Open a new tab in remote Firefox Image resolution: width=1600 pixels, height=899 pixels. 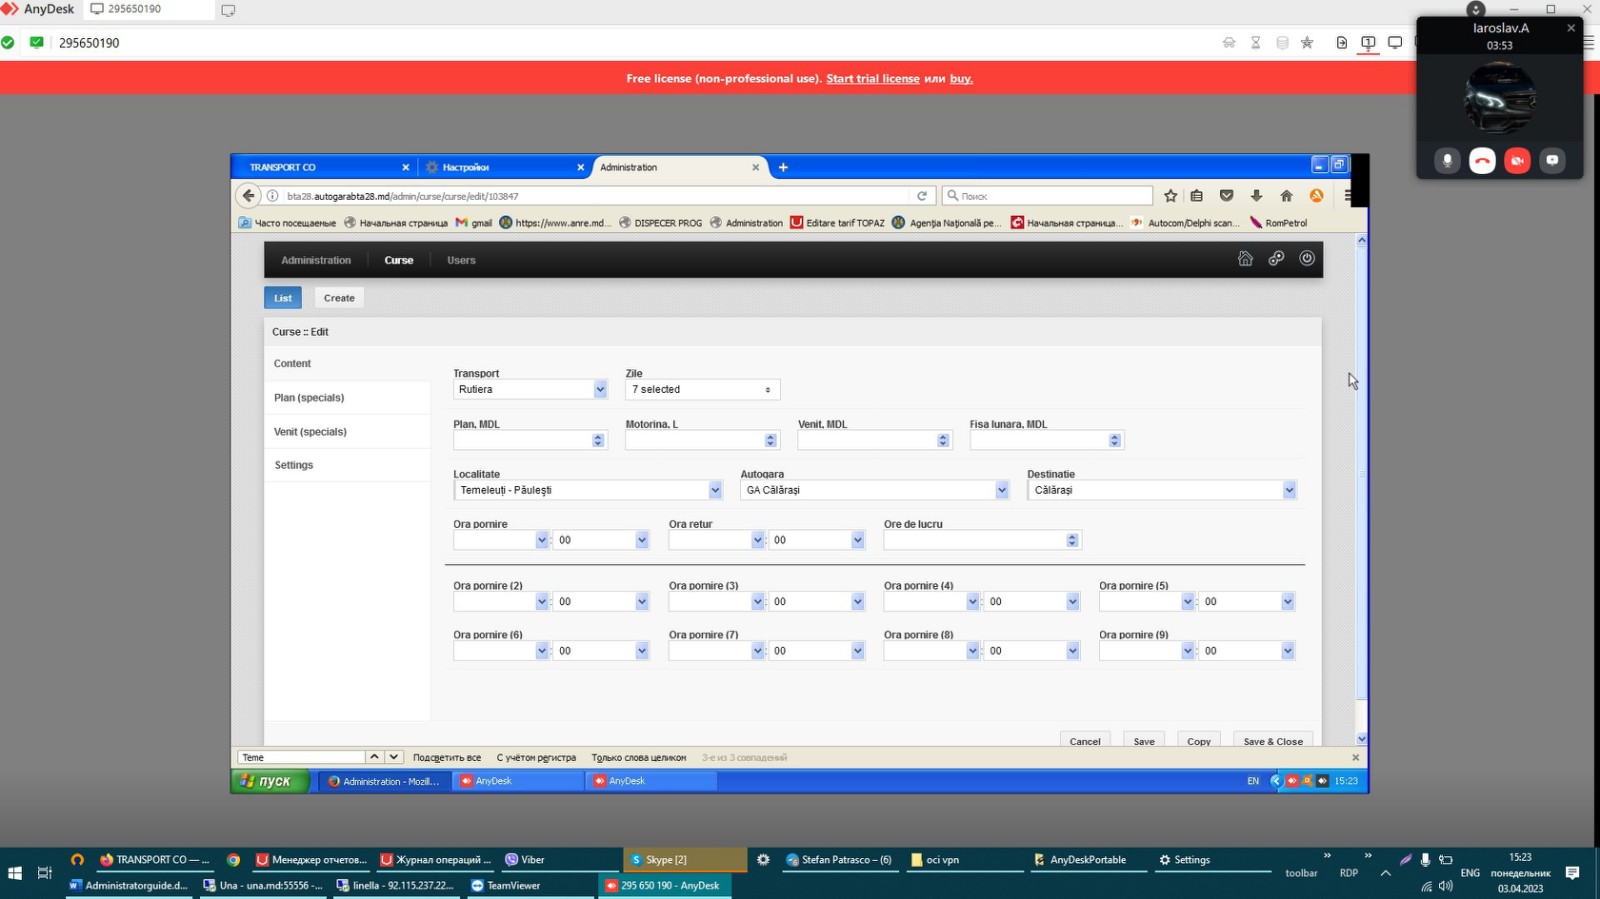(783, 167)
